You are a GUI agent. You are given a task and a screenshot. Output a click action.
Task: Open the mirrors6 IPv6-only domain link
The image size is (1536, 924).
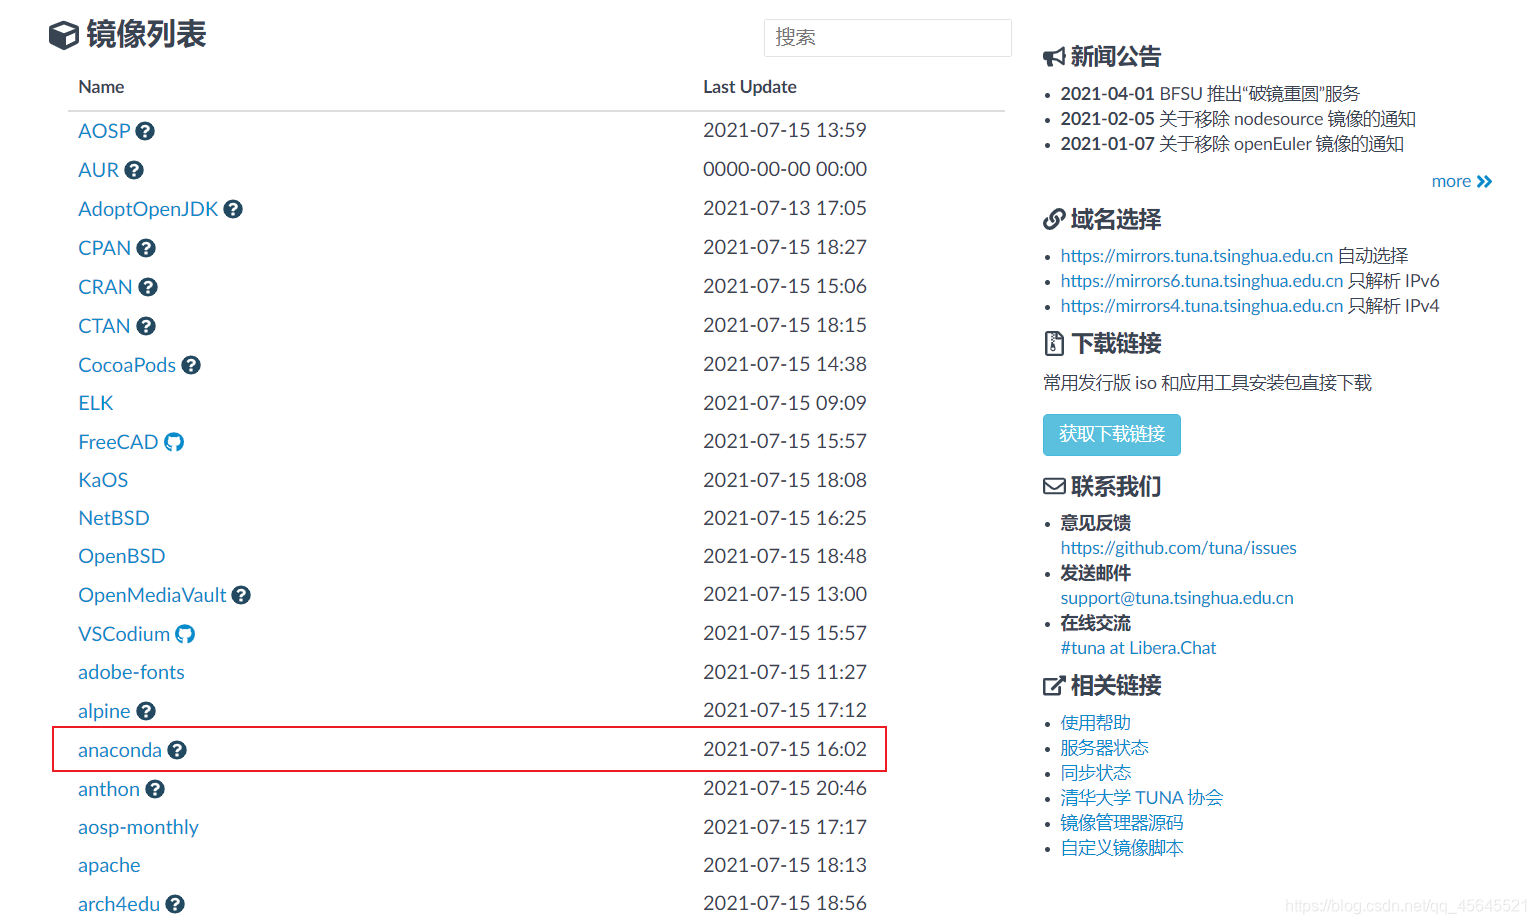(1202, 281)
